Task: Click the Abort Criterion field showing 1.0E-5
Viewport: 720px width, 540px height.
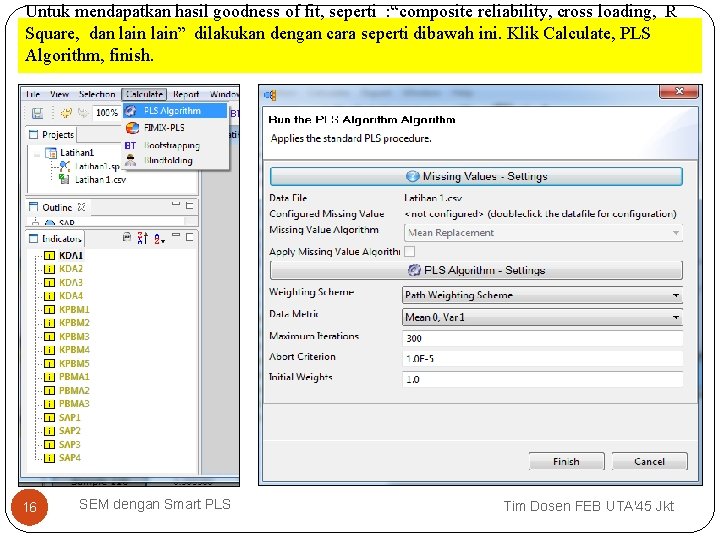Action: (543, 359)
